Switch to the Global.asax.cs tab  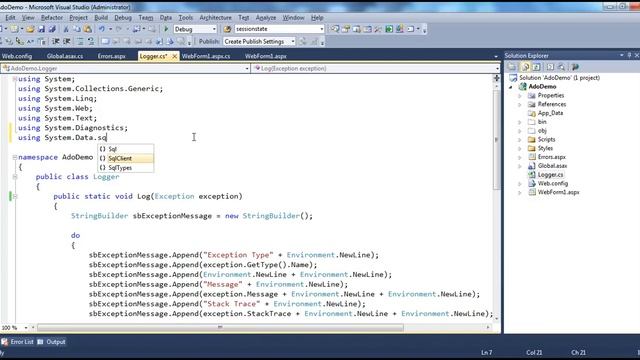(64, 56)
